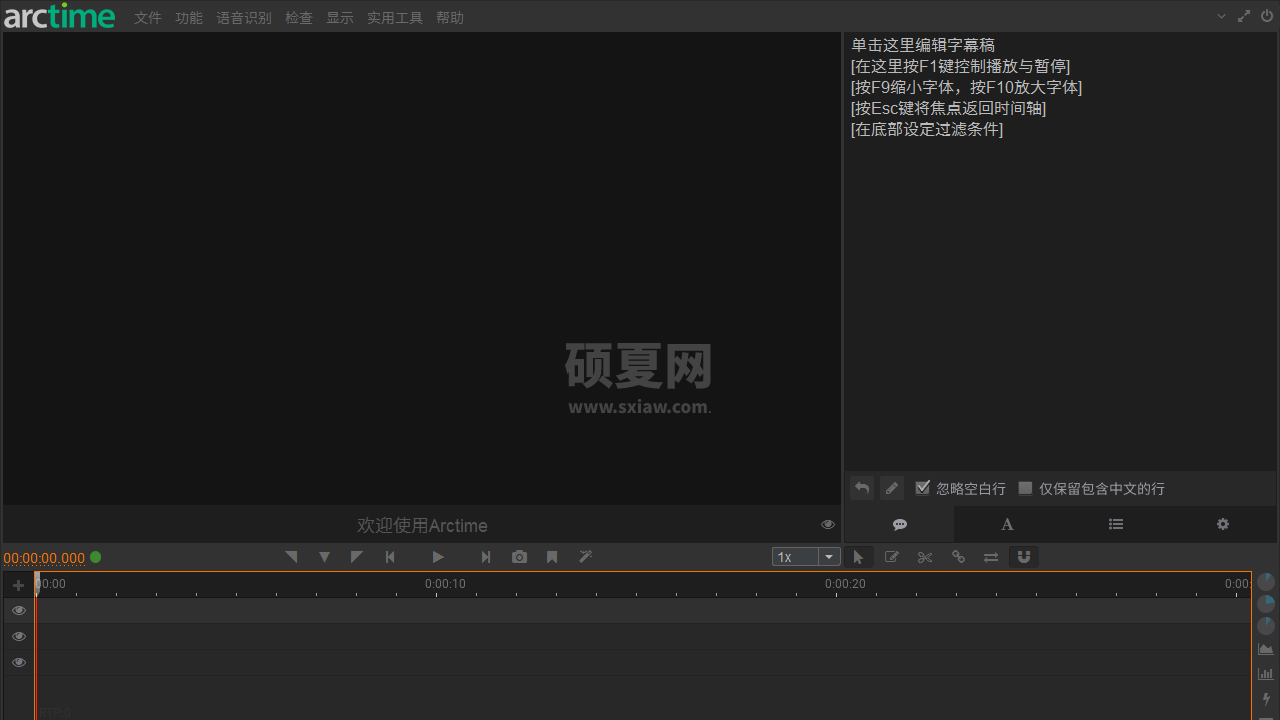Click the arctime logo
1280x720 pixels.
[59, 16]
